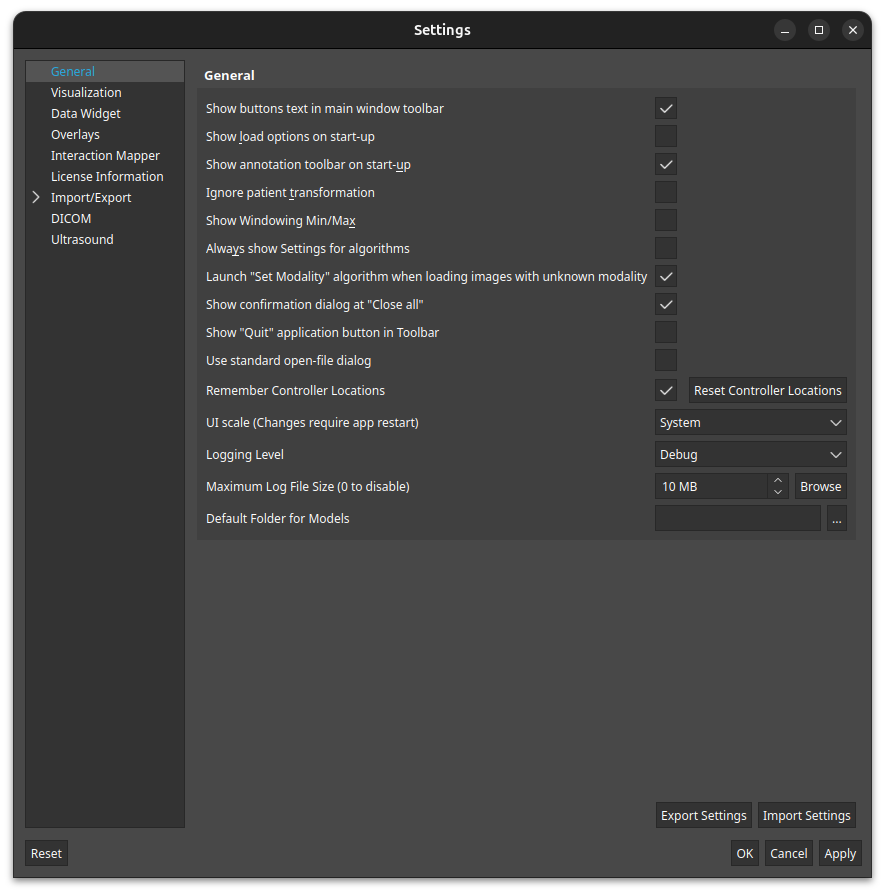
Task: Tick the Show Windowing Min/Max checkbox
Action: tap(665, 220)
